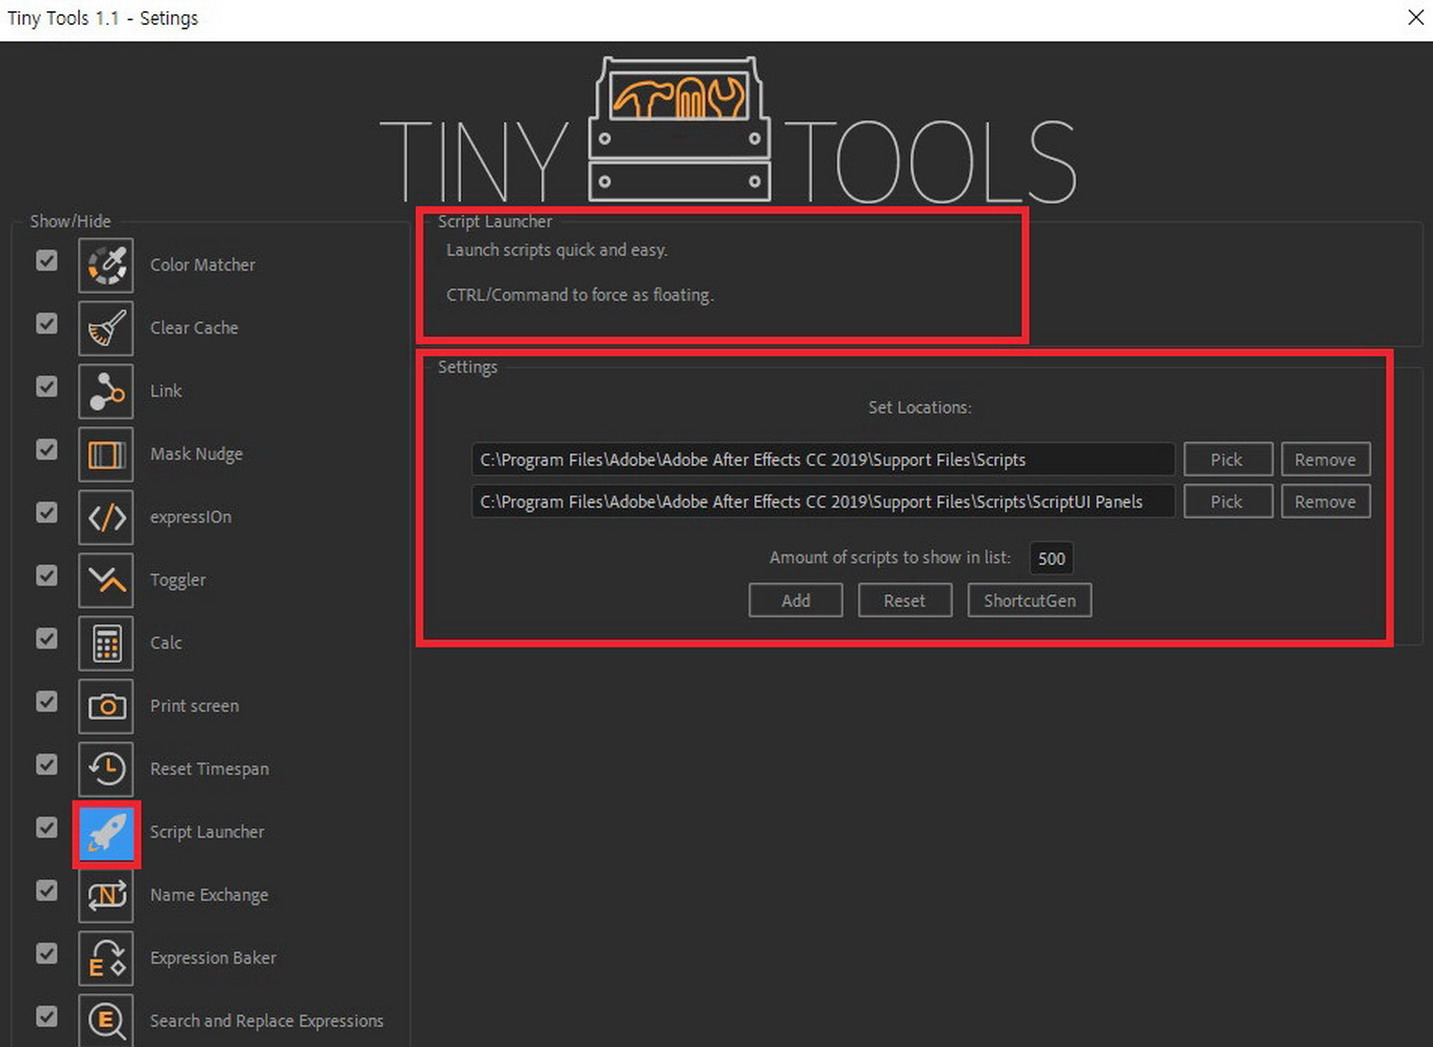This screenshot has height=1047, width=1433.
Task: Toggle the Script Launcher visibility checkbox
Action: coord(47,828)
